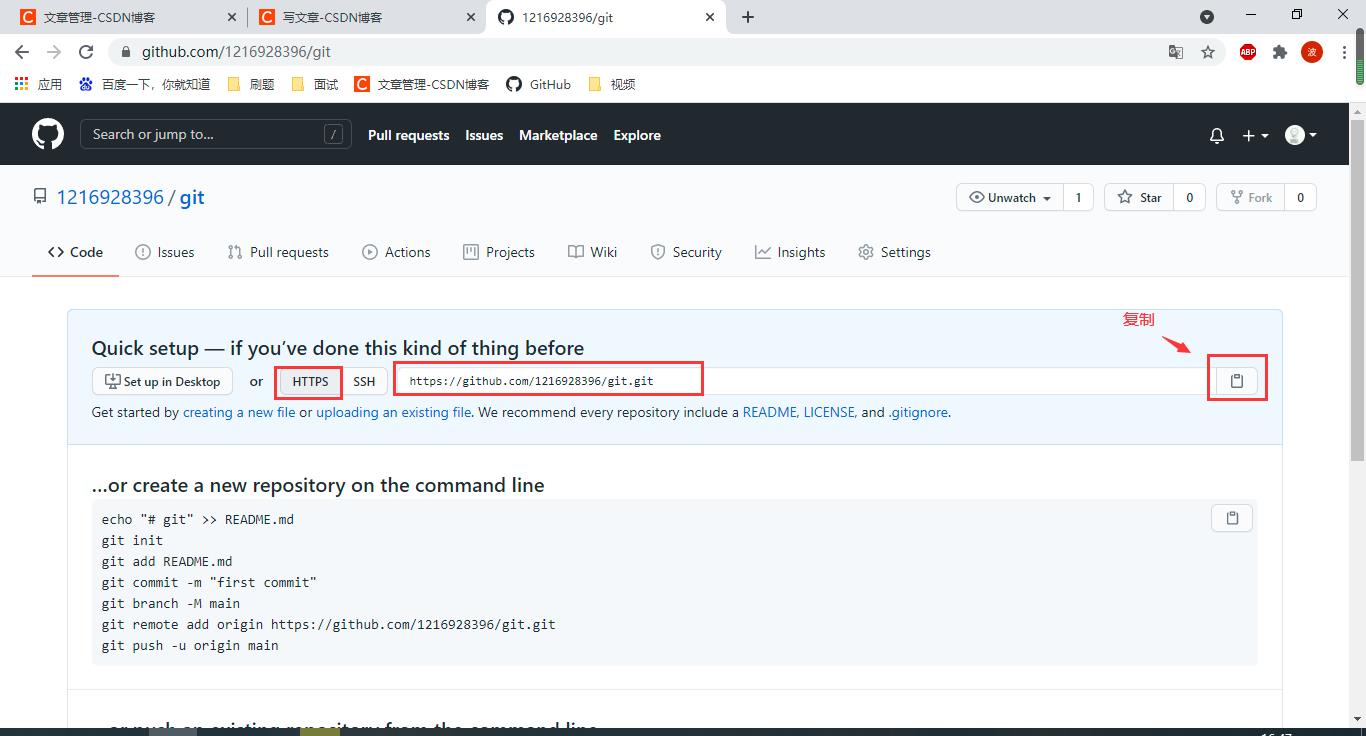Open the 视频 bookmark folder

pos(612,84)
